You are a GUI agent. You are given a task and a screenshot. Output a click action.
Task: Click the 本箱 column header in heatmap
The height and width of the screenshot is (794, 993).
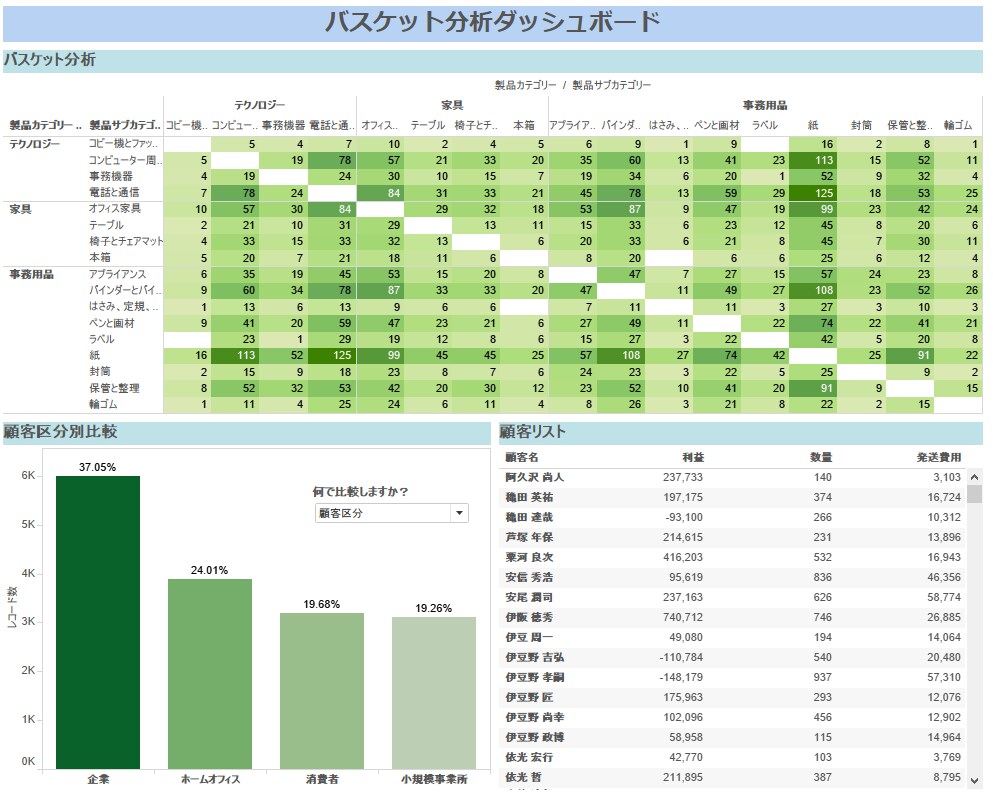524,125
